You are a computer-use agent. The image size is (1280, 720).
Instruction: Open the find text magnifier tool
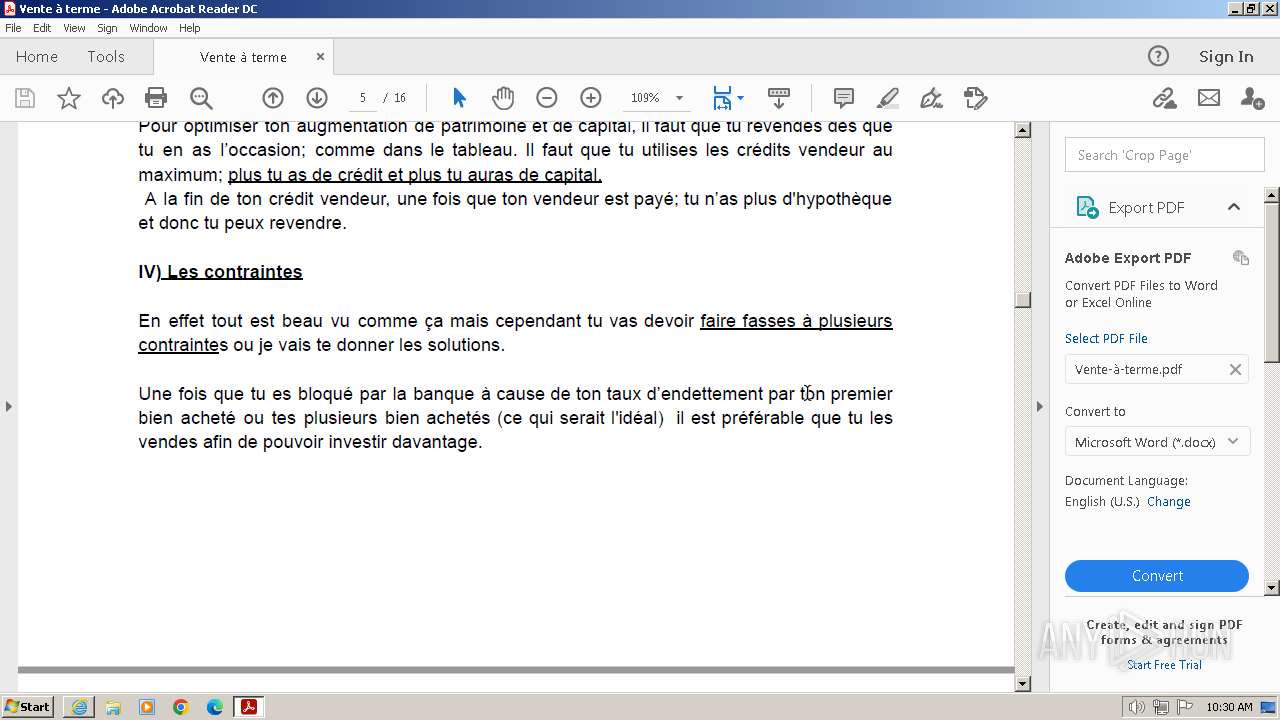201,98
